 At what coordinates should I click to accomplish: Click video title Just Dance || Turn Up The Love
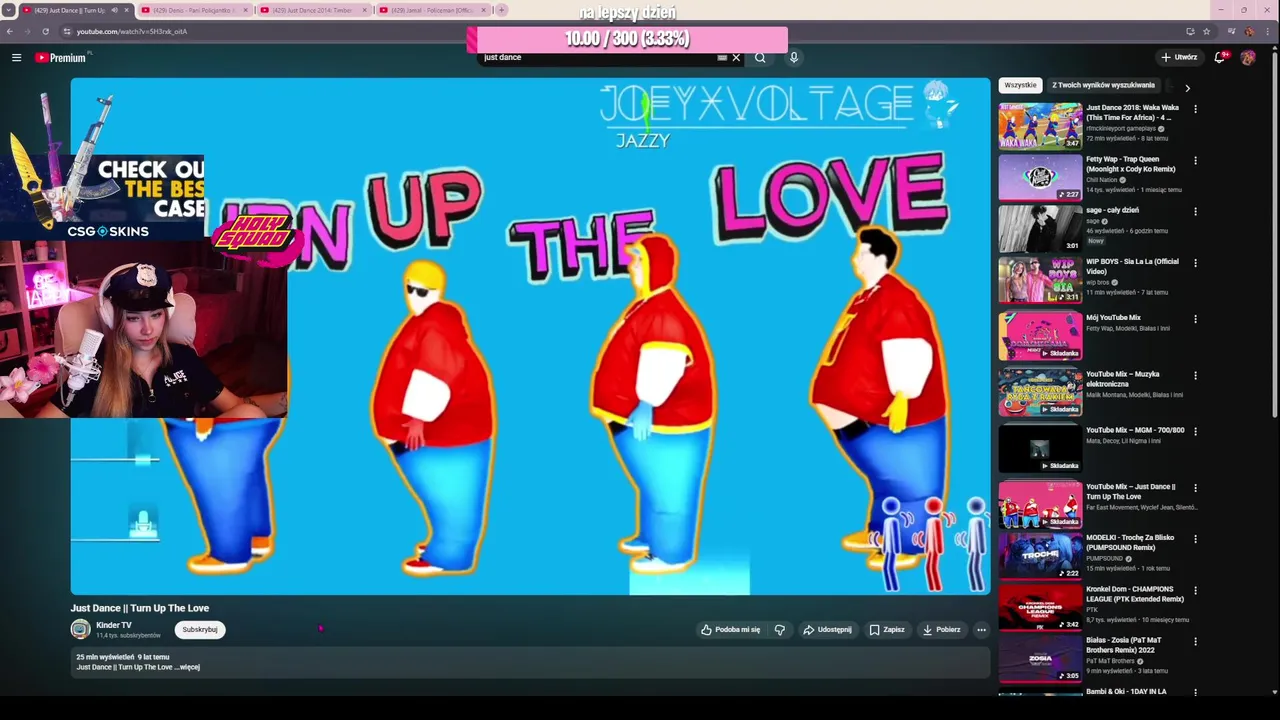[139, 608]
